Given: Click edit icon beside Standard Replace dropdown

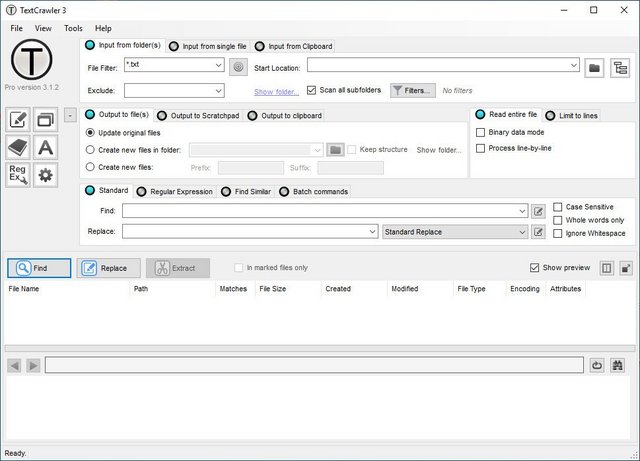Looking at the screenshot, I should tap(538, 232).
